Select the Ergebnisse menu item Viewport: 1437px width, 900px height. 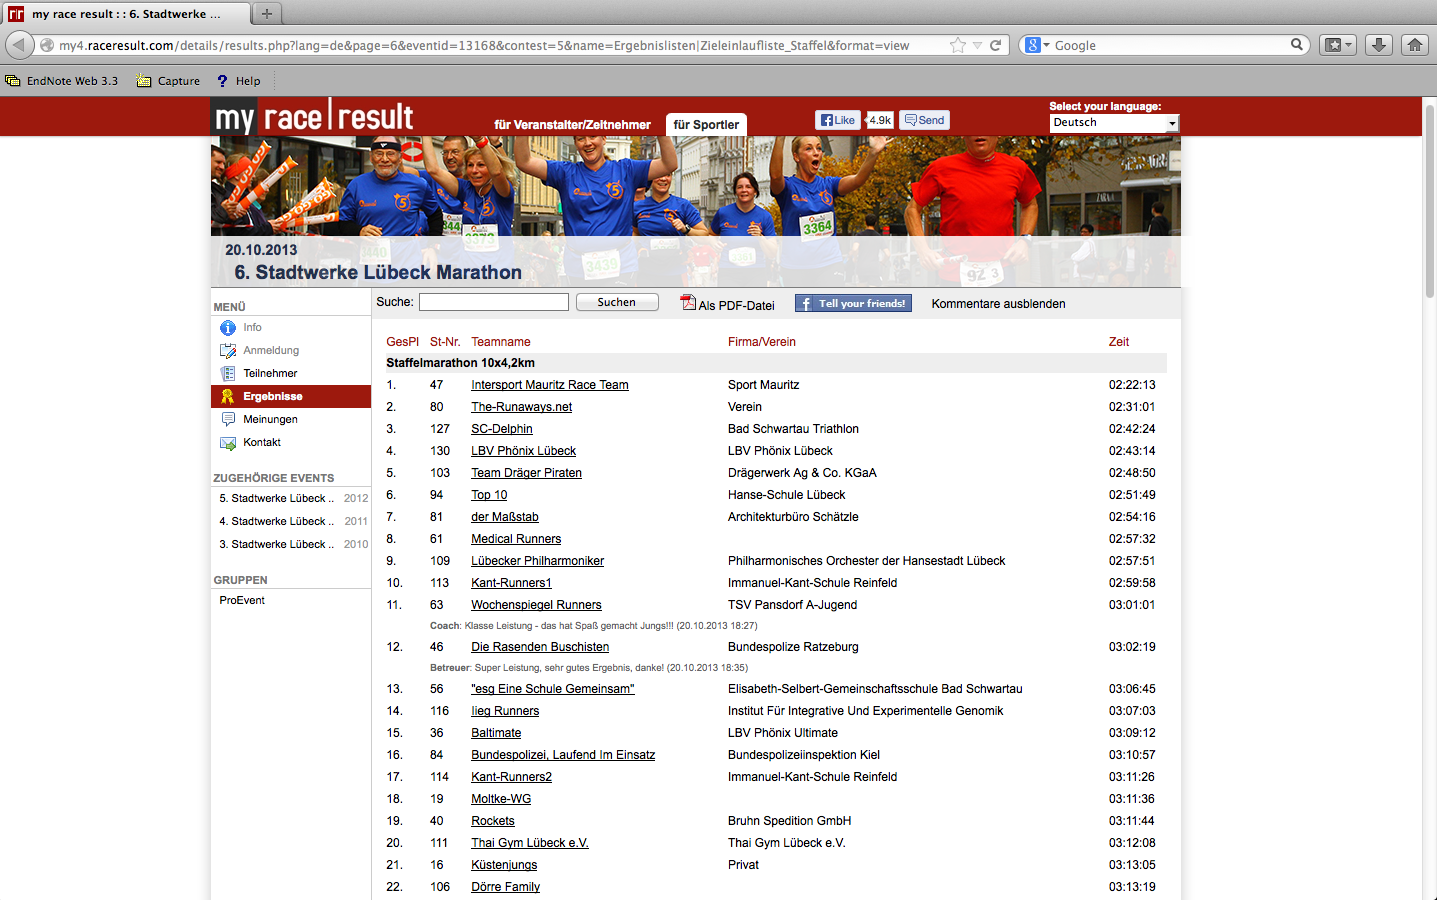click(291, 396)
